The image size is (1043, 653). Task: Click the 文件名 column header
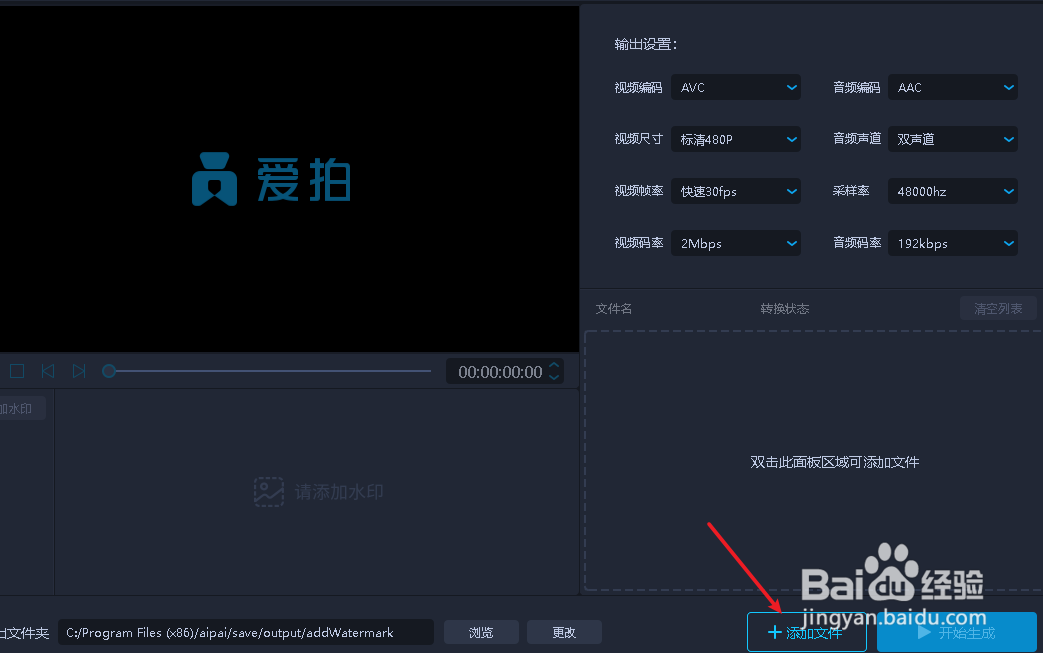tap(613, 309)
